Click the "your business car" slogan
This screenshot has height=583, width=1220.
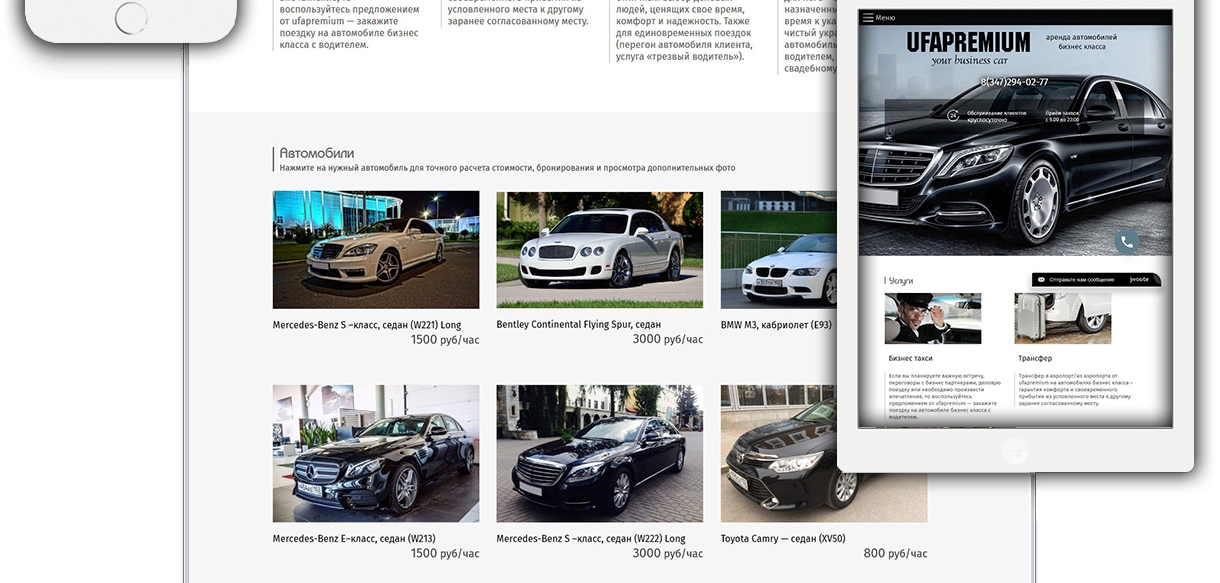(969, 61)
